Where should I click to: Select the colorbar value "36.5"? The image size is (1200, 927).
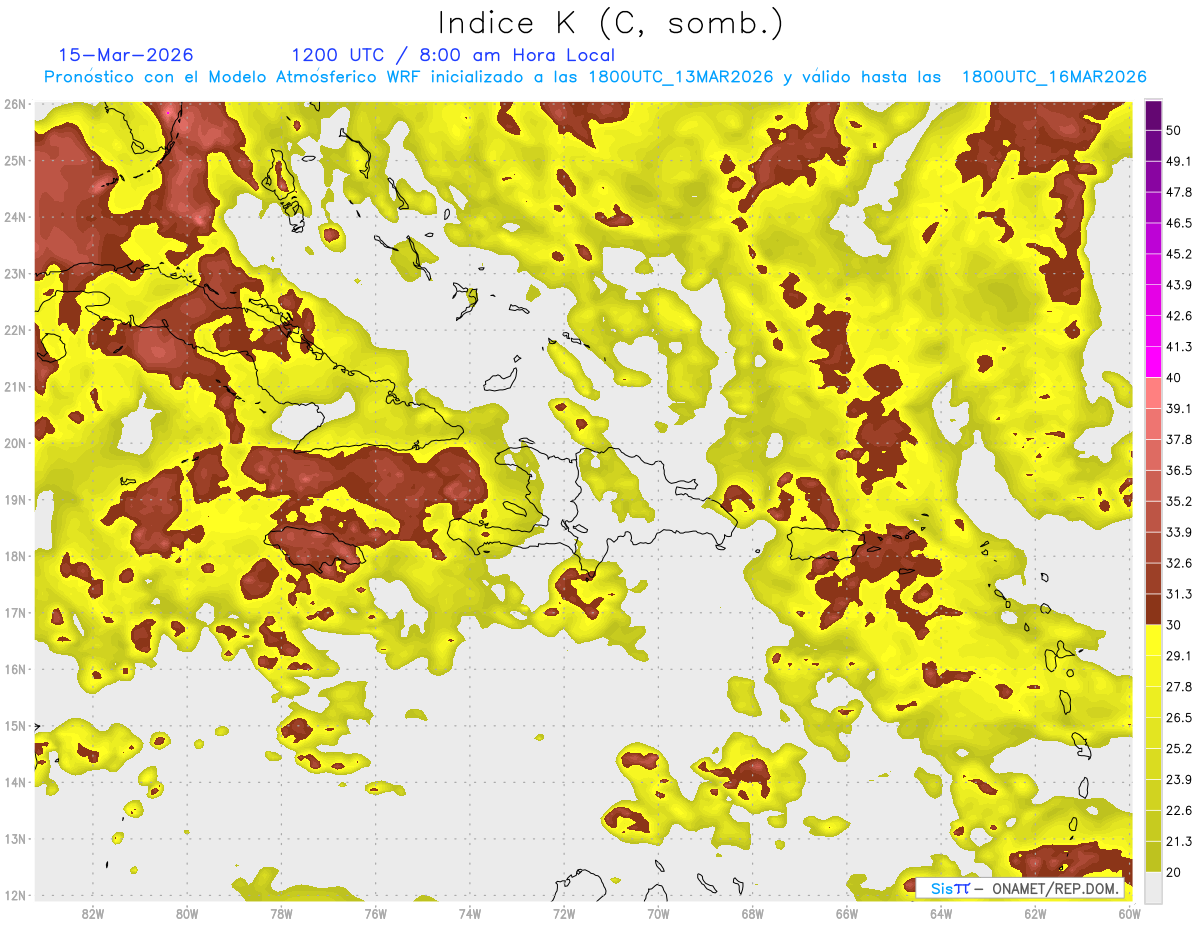pyautogui.click(x=1178, y=470)
